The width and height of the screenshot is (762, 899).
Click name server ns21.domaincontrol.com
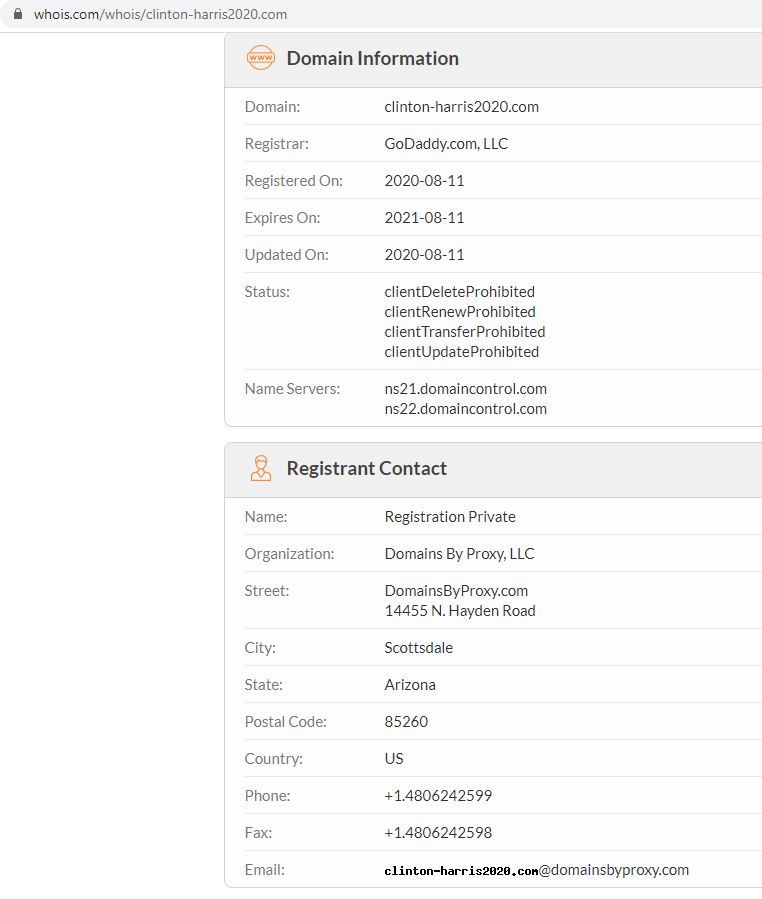point(466,389)
